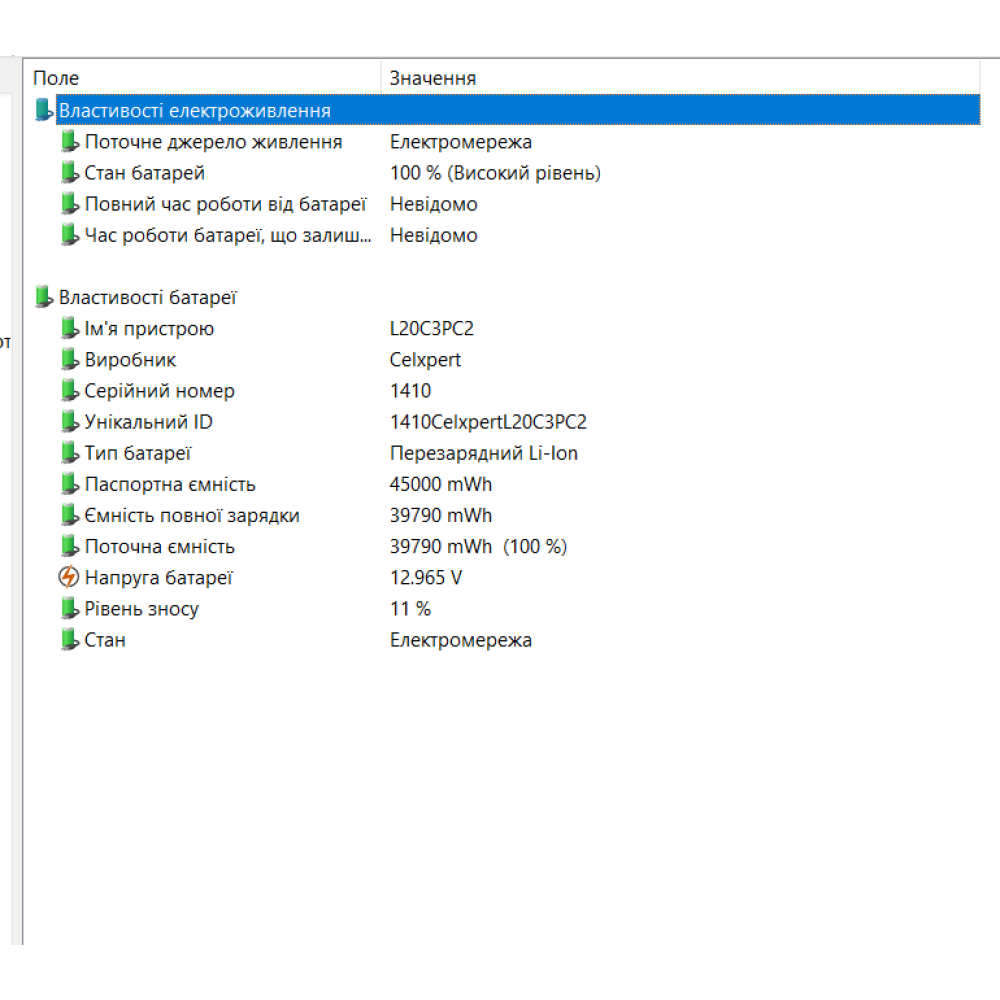1000x1000 pixels.
Task: Click the battery icon beside Виробник row
Action: pyautogui.click(x=70, y=360)
